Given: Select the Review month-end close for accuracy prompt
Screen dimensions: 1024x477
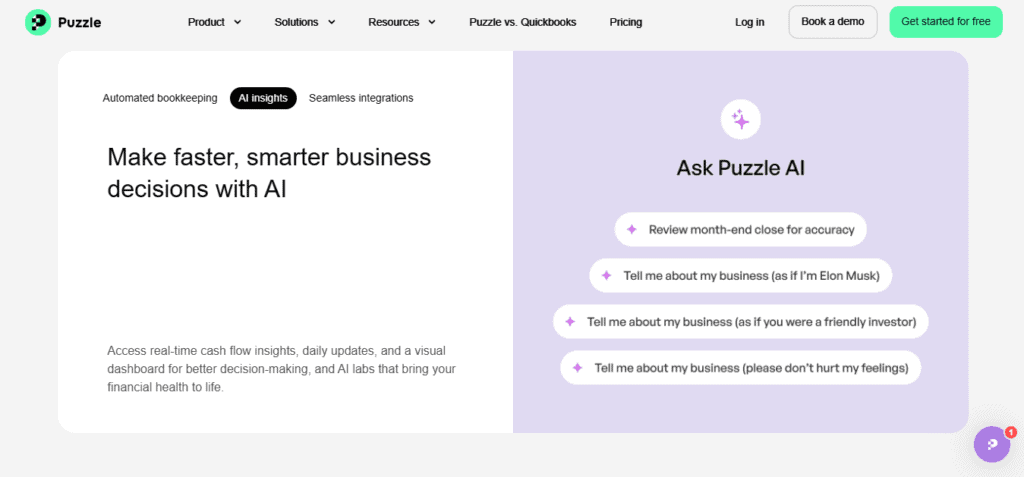Looking at the screenshot, I should coord(741,229).
